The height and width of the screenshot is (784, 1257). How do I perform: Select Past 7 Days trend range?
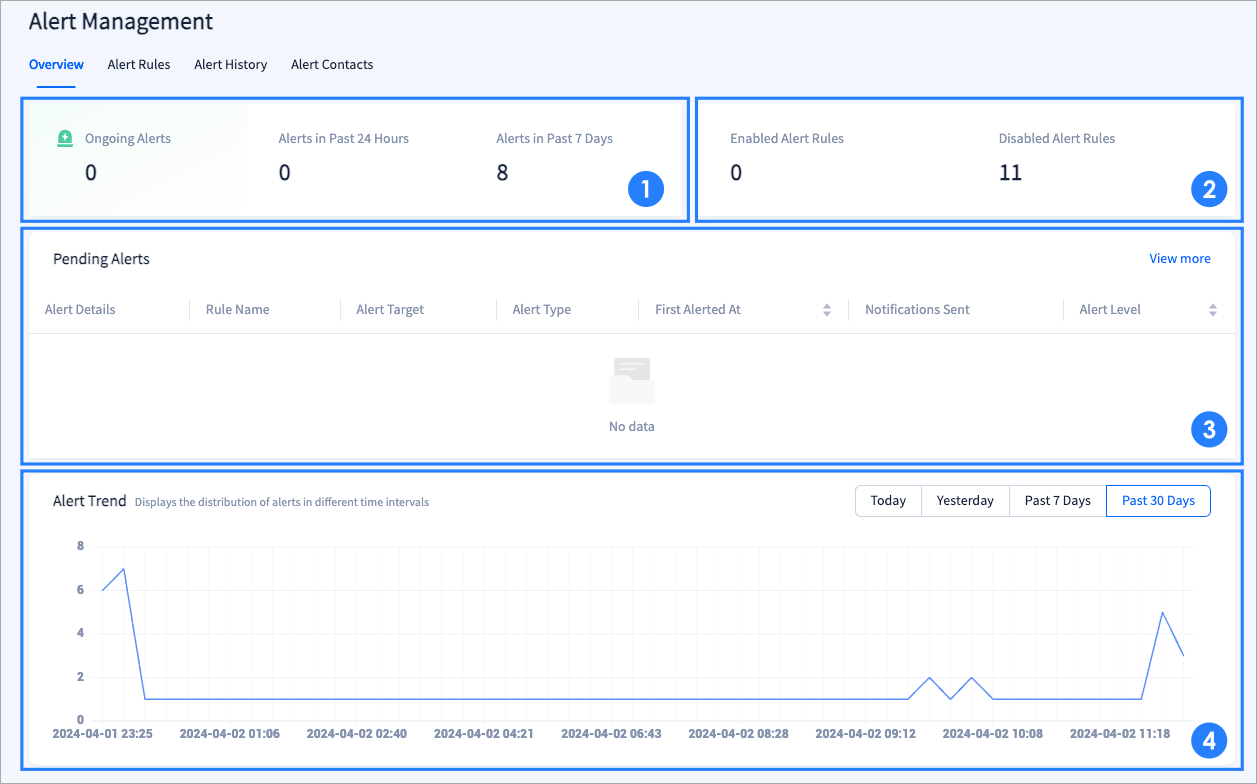(x=1057, y=501)
